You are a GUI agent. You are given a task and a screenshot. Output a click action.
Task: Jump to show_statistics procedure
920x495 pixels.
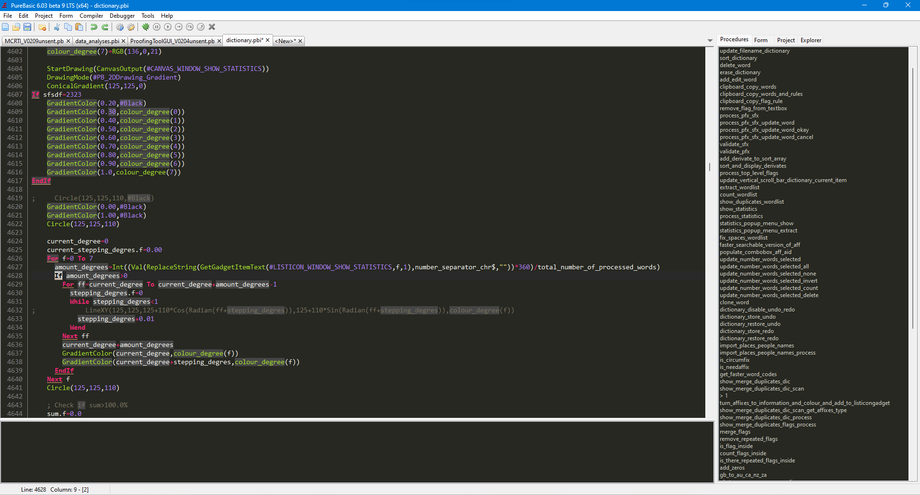(738, 209)
